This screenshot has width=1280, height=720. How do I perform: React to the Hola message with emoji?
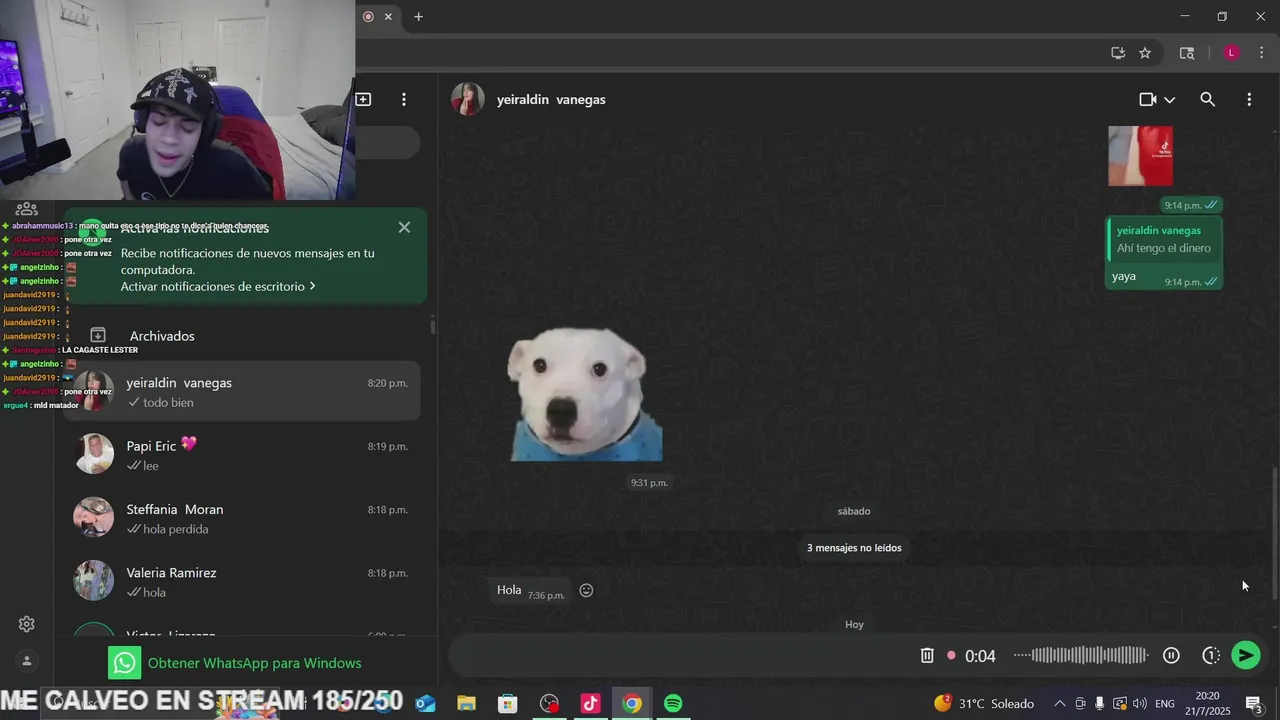pos(587,591)
